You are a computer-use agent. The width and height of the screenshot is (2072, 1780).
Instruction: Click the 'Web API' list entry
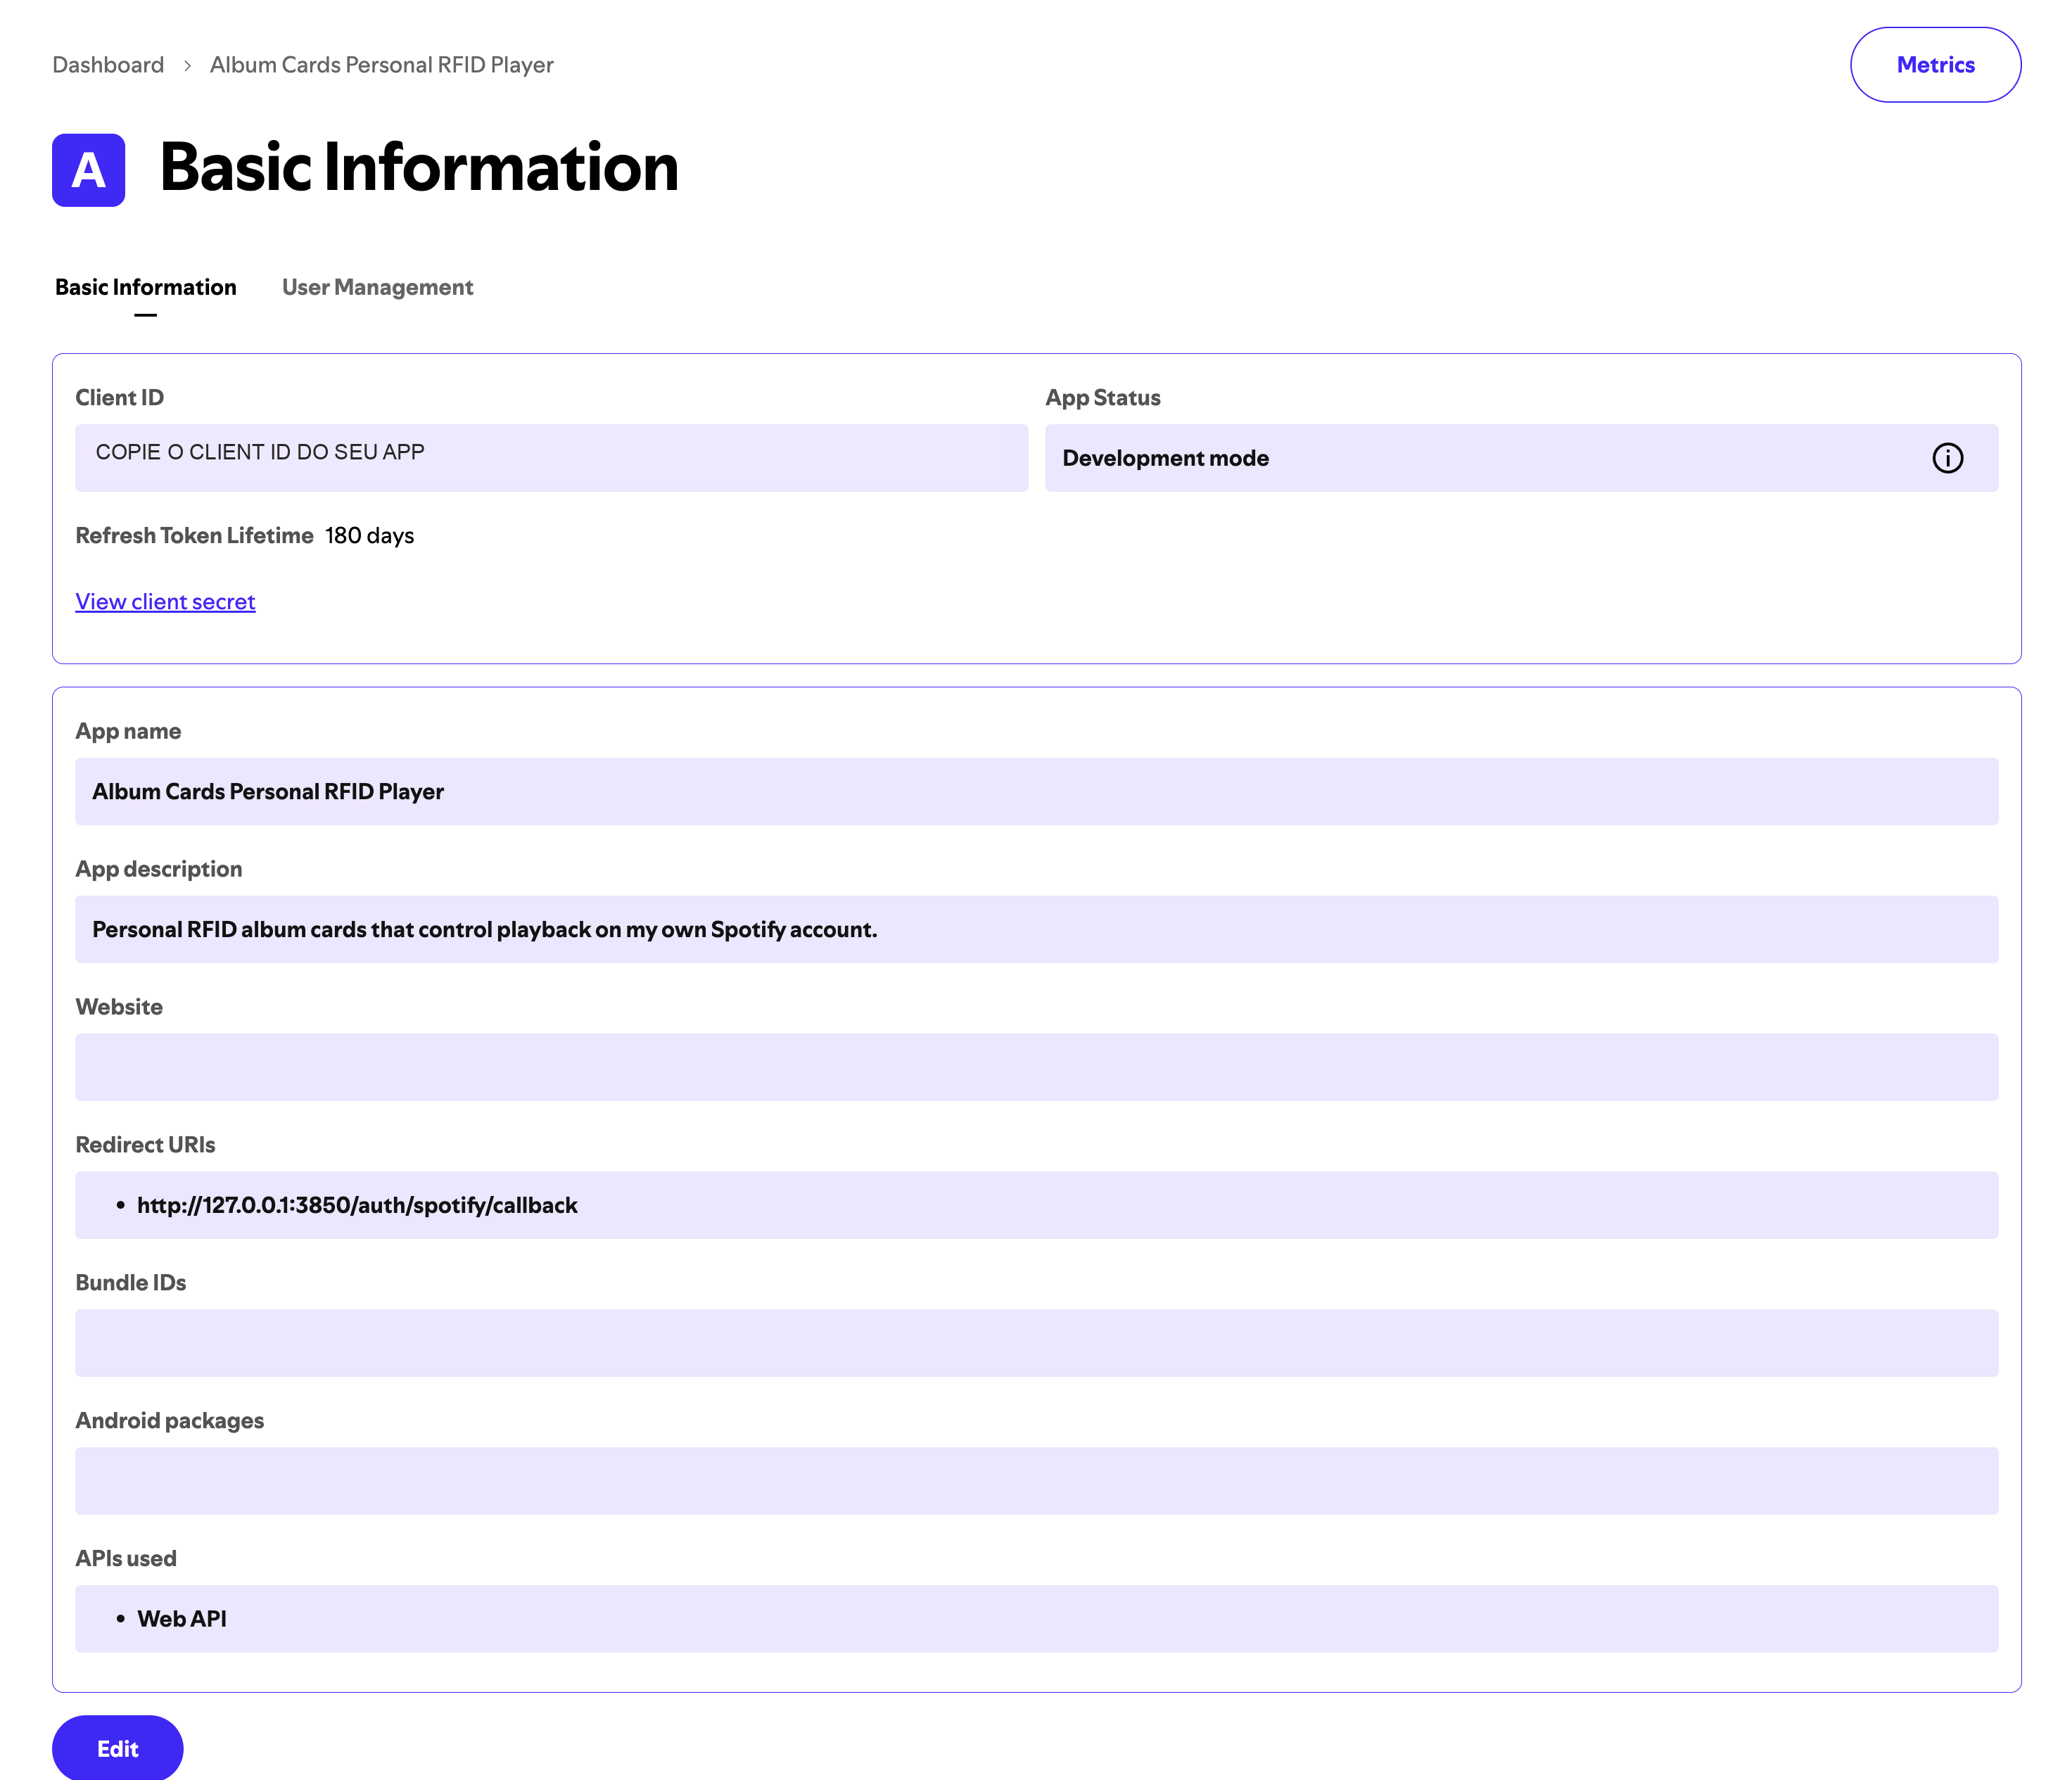pyautogui.click(x=182, y=1619)
